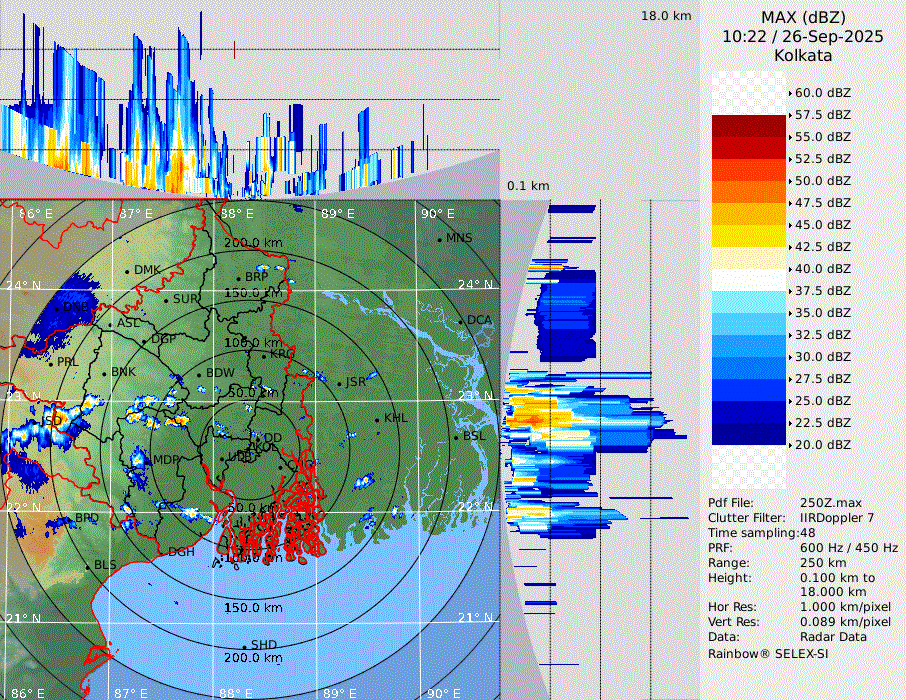Viewport: 906px width, 700px height.
Task: Click the MAX (dBZ) title text
Action: (x=802, y=17)
